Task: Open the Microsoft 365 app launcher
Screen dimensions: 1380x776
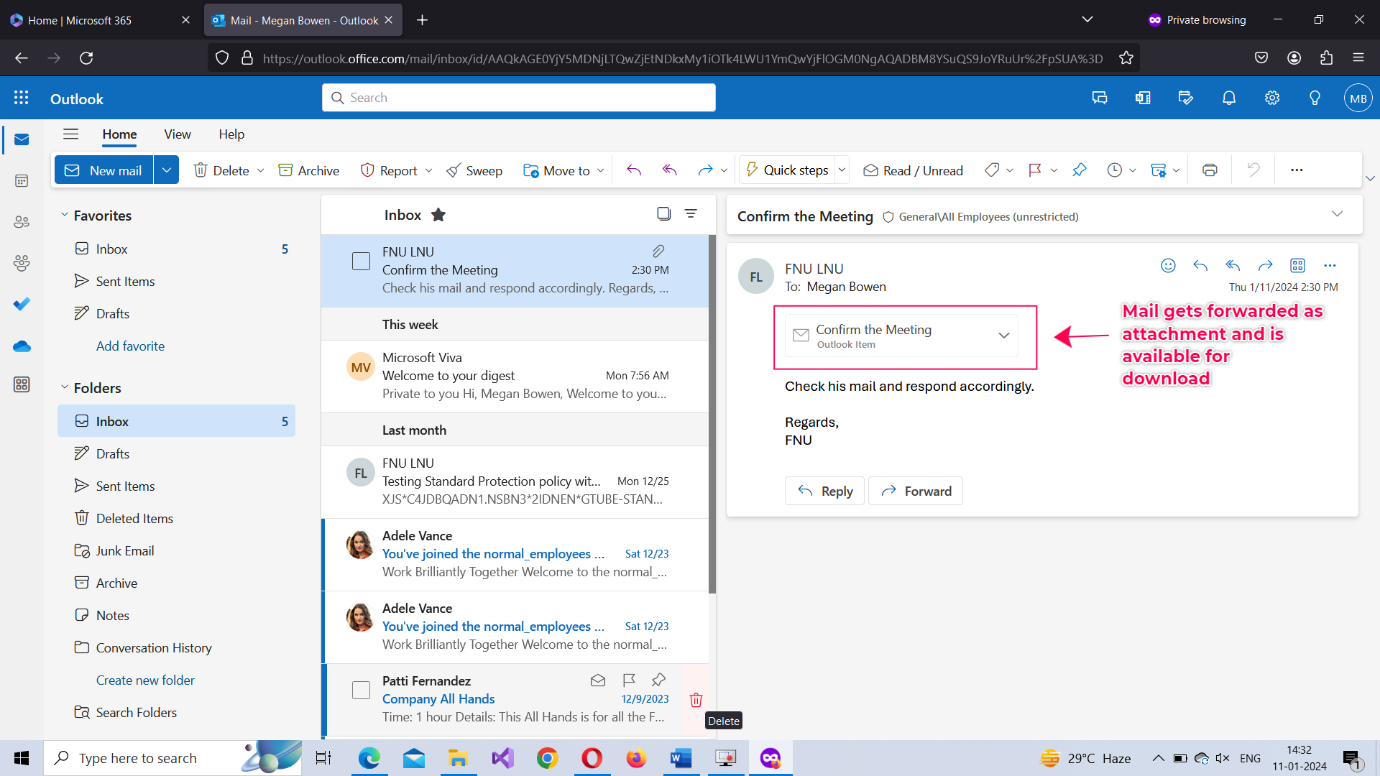Action: (21, 98)
